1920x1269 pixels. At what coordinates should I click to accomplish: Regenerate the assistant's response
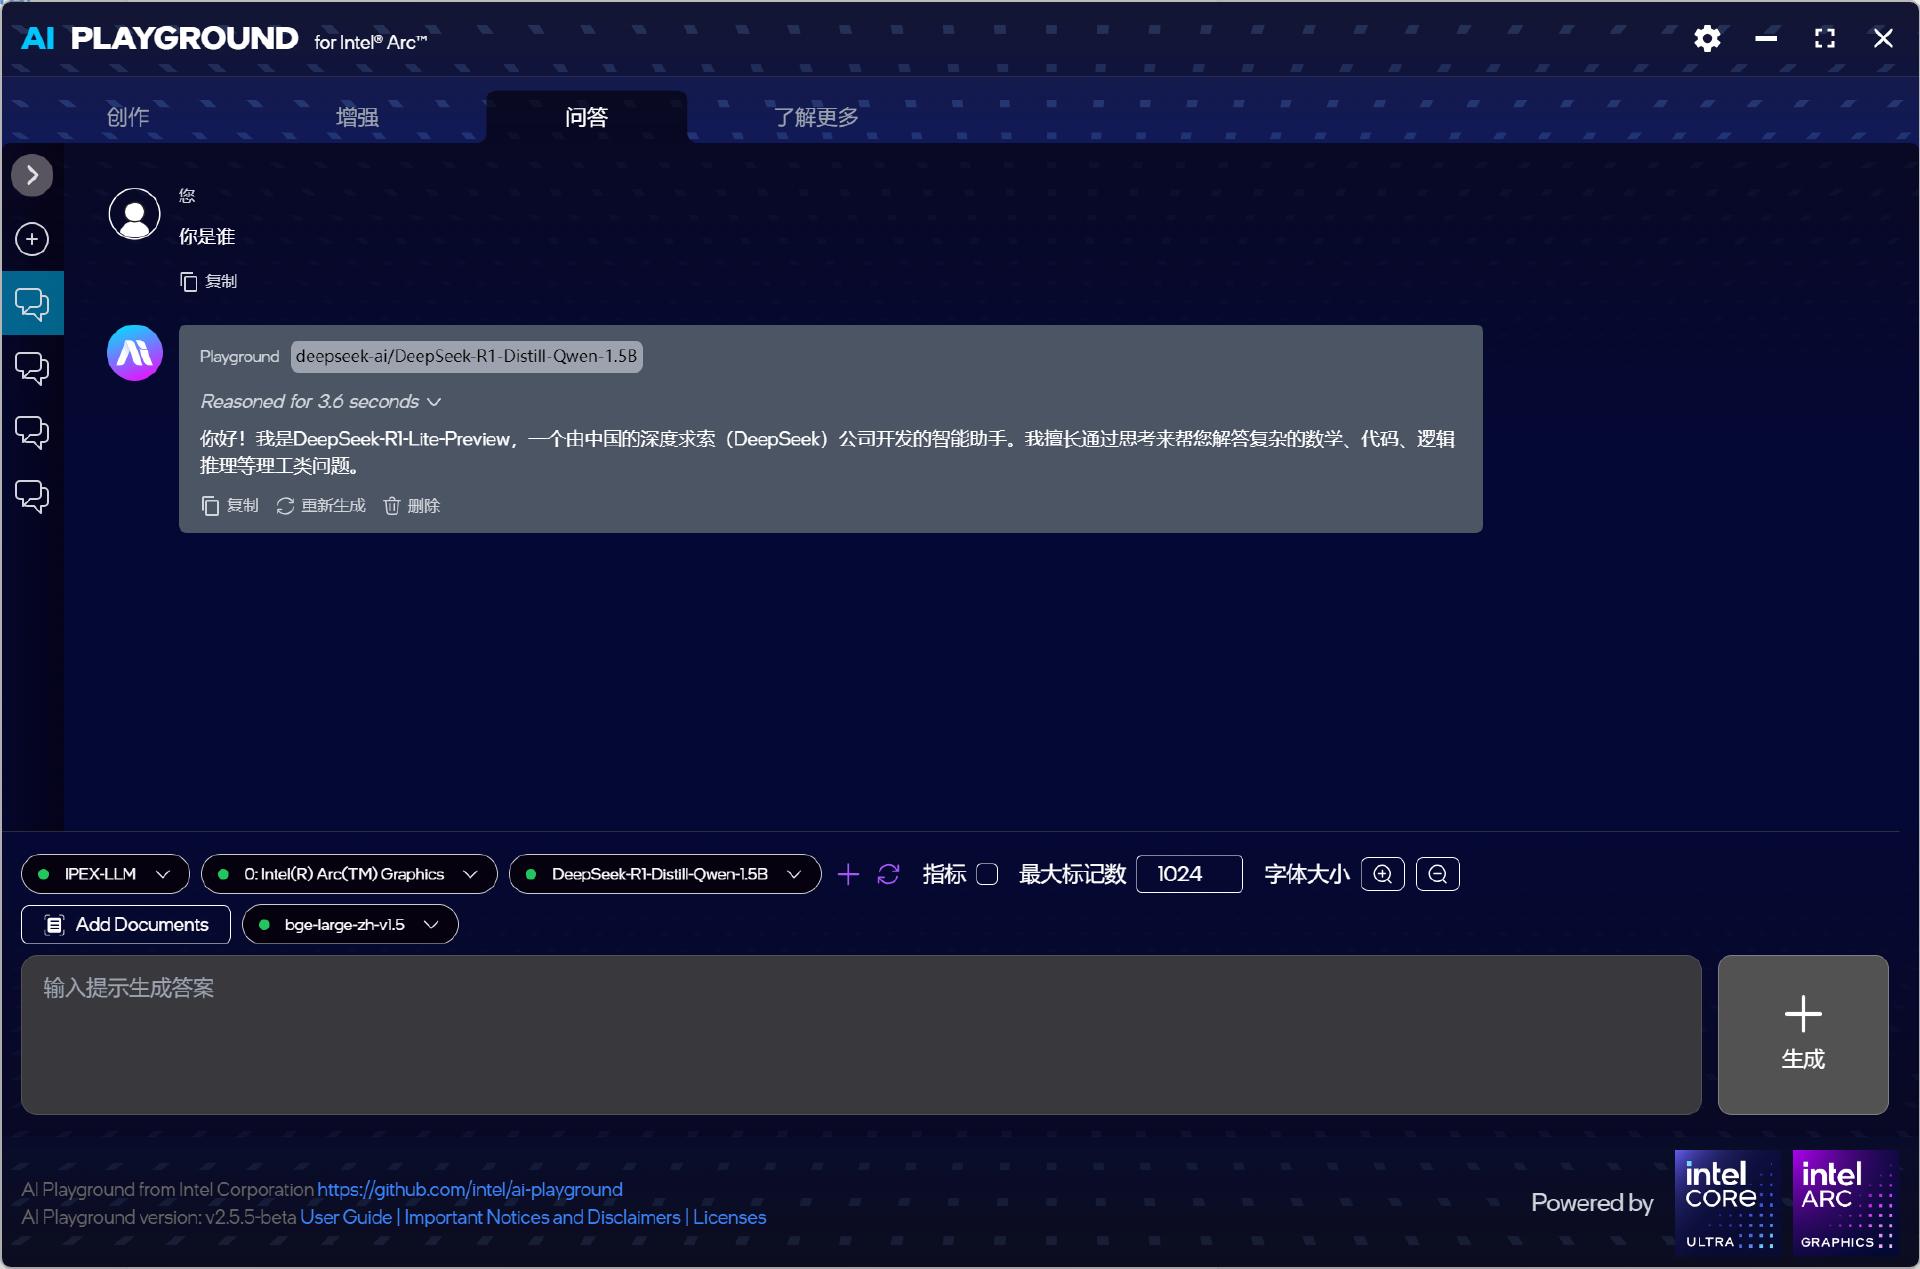pos(321,506)
